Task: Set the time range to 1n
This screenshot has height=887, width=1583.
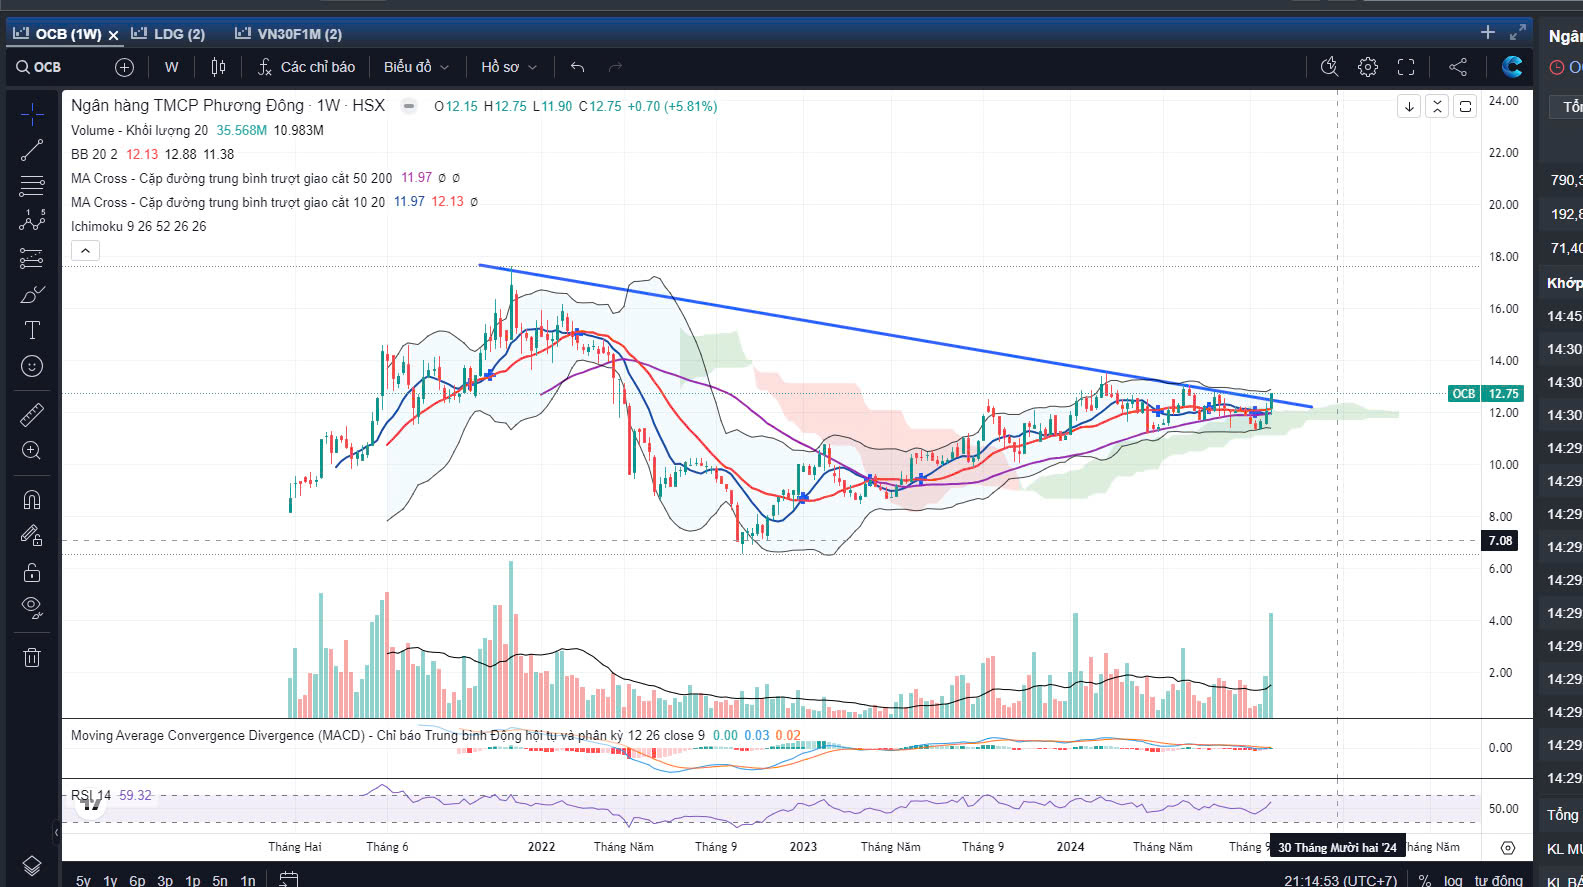Action: pos(248,880)
